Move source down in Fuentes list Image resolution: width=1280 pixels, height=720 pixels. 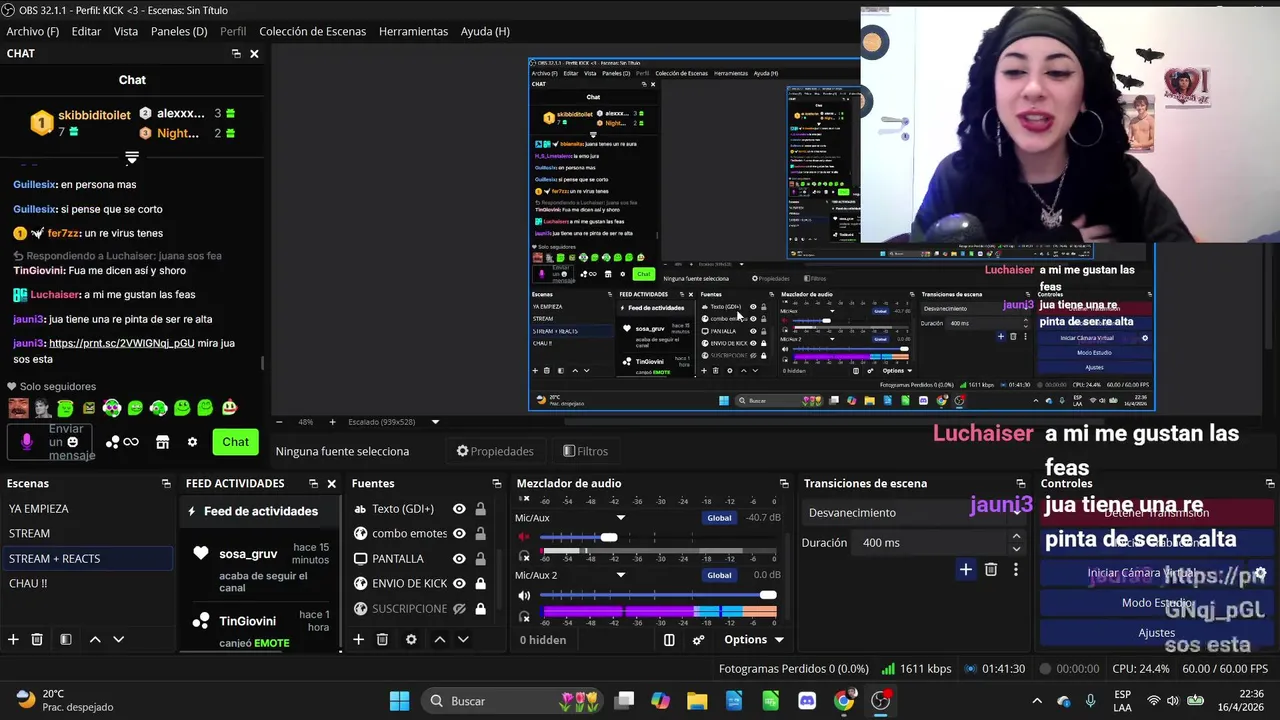click(x=463, y=639)
